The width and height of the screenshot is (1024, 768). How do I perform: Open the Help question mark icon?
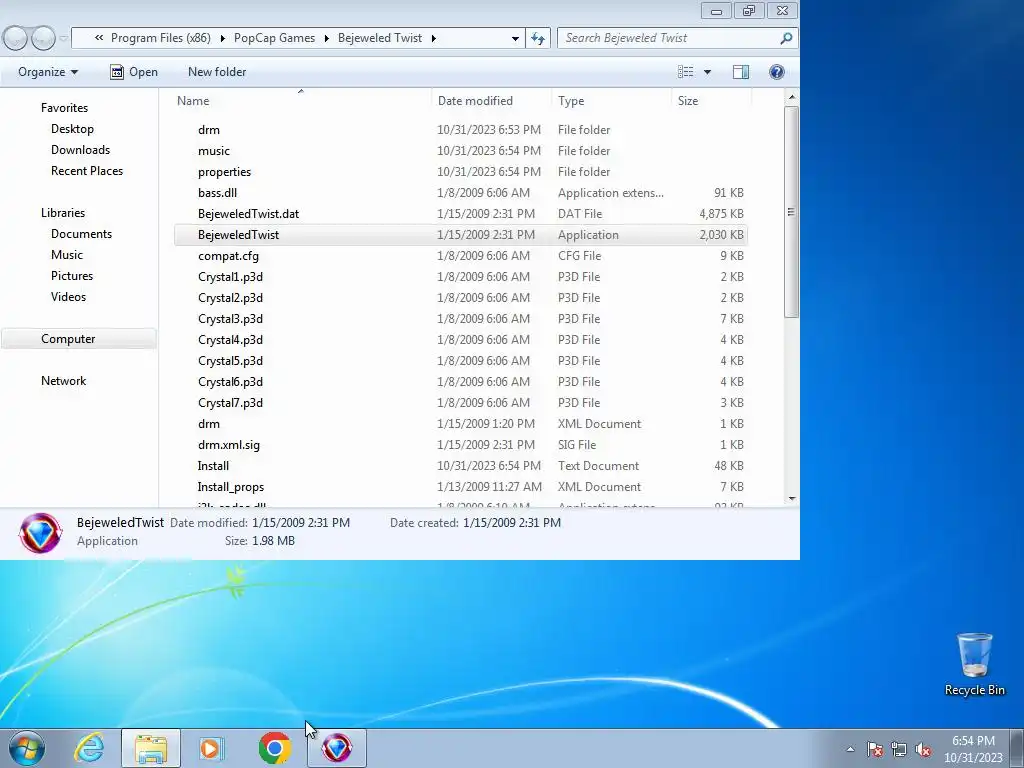pos(776,72)
